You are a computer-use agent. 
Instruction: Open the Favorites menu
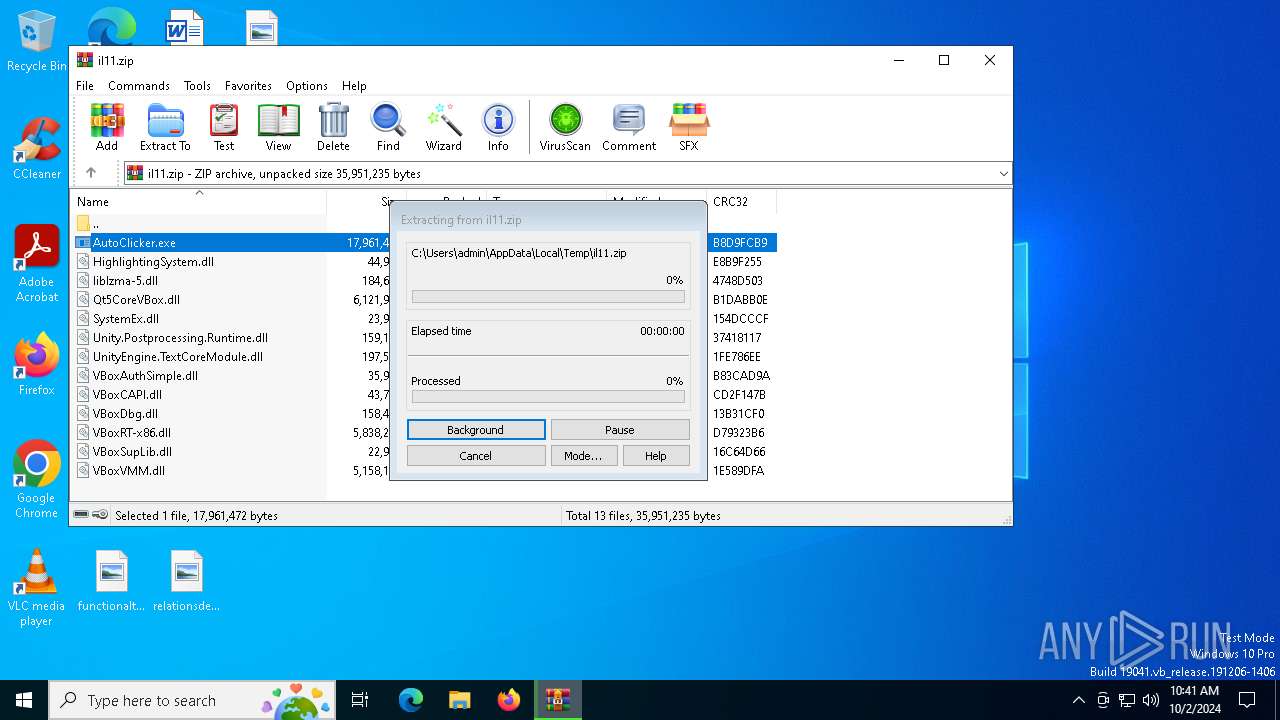coord(248,86)
